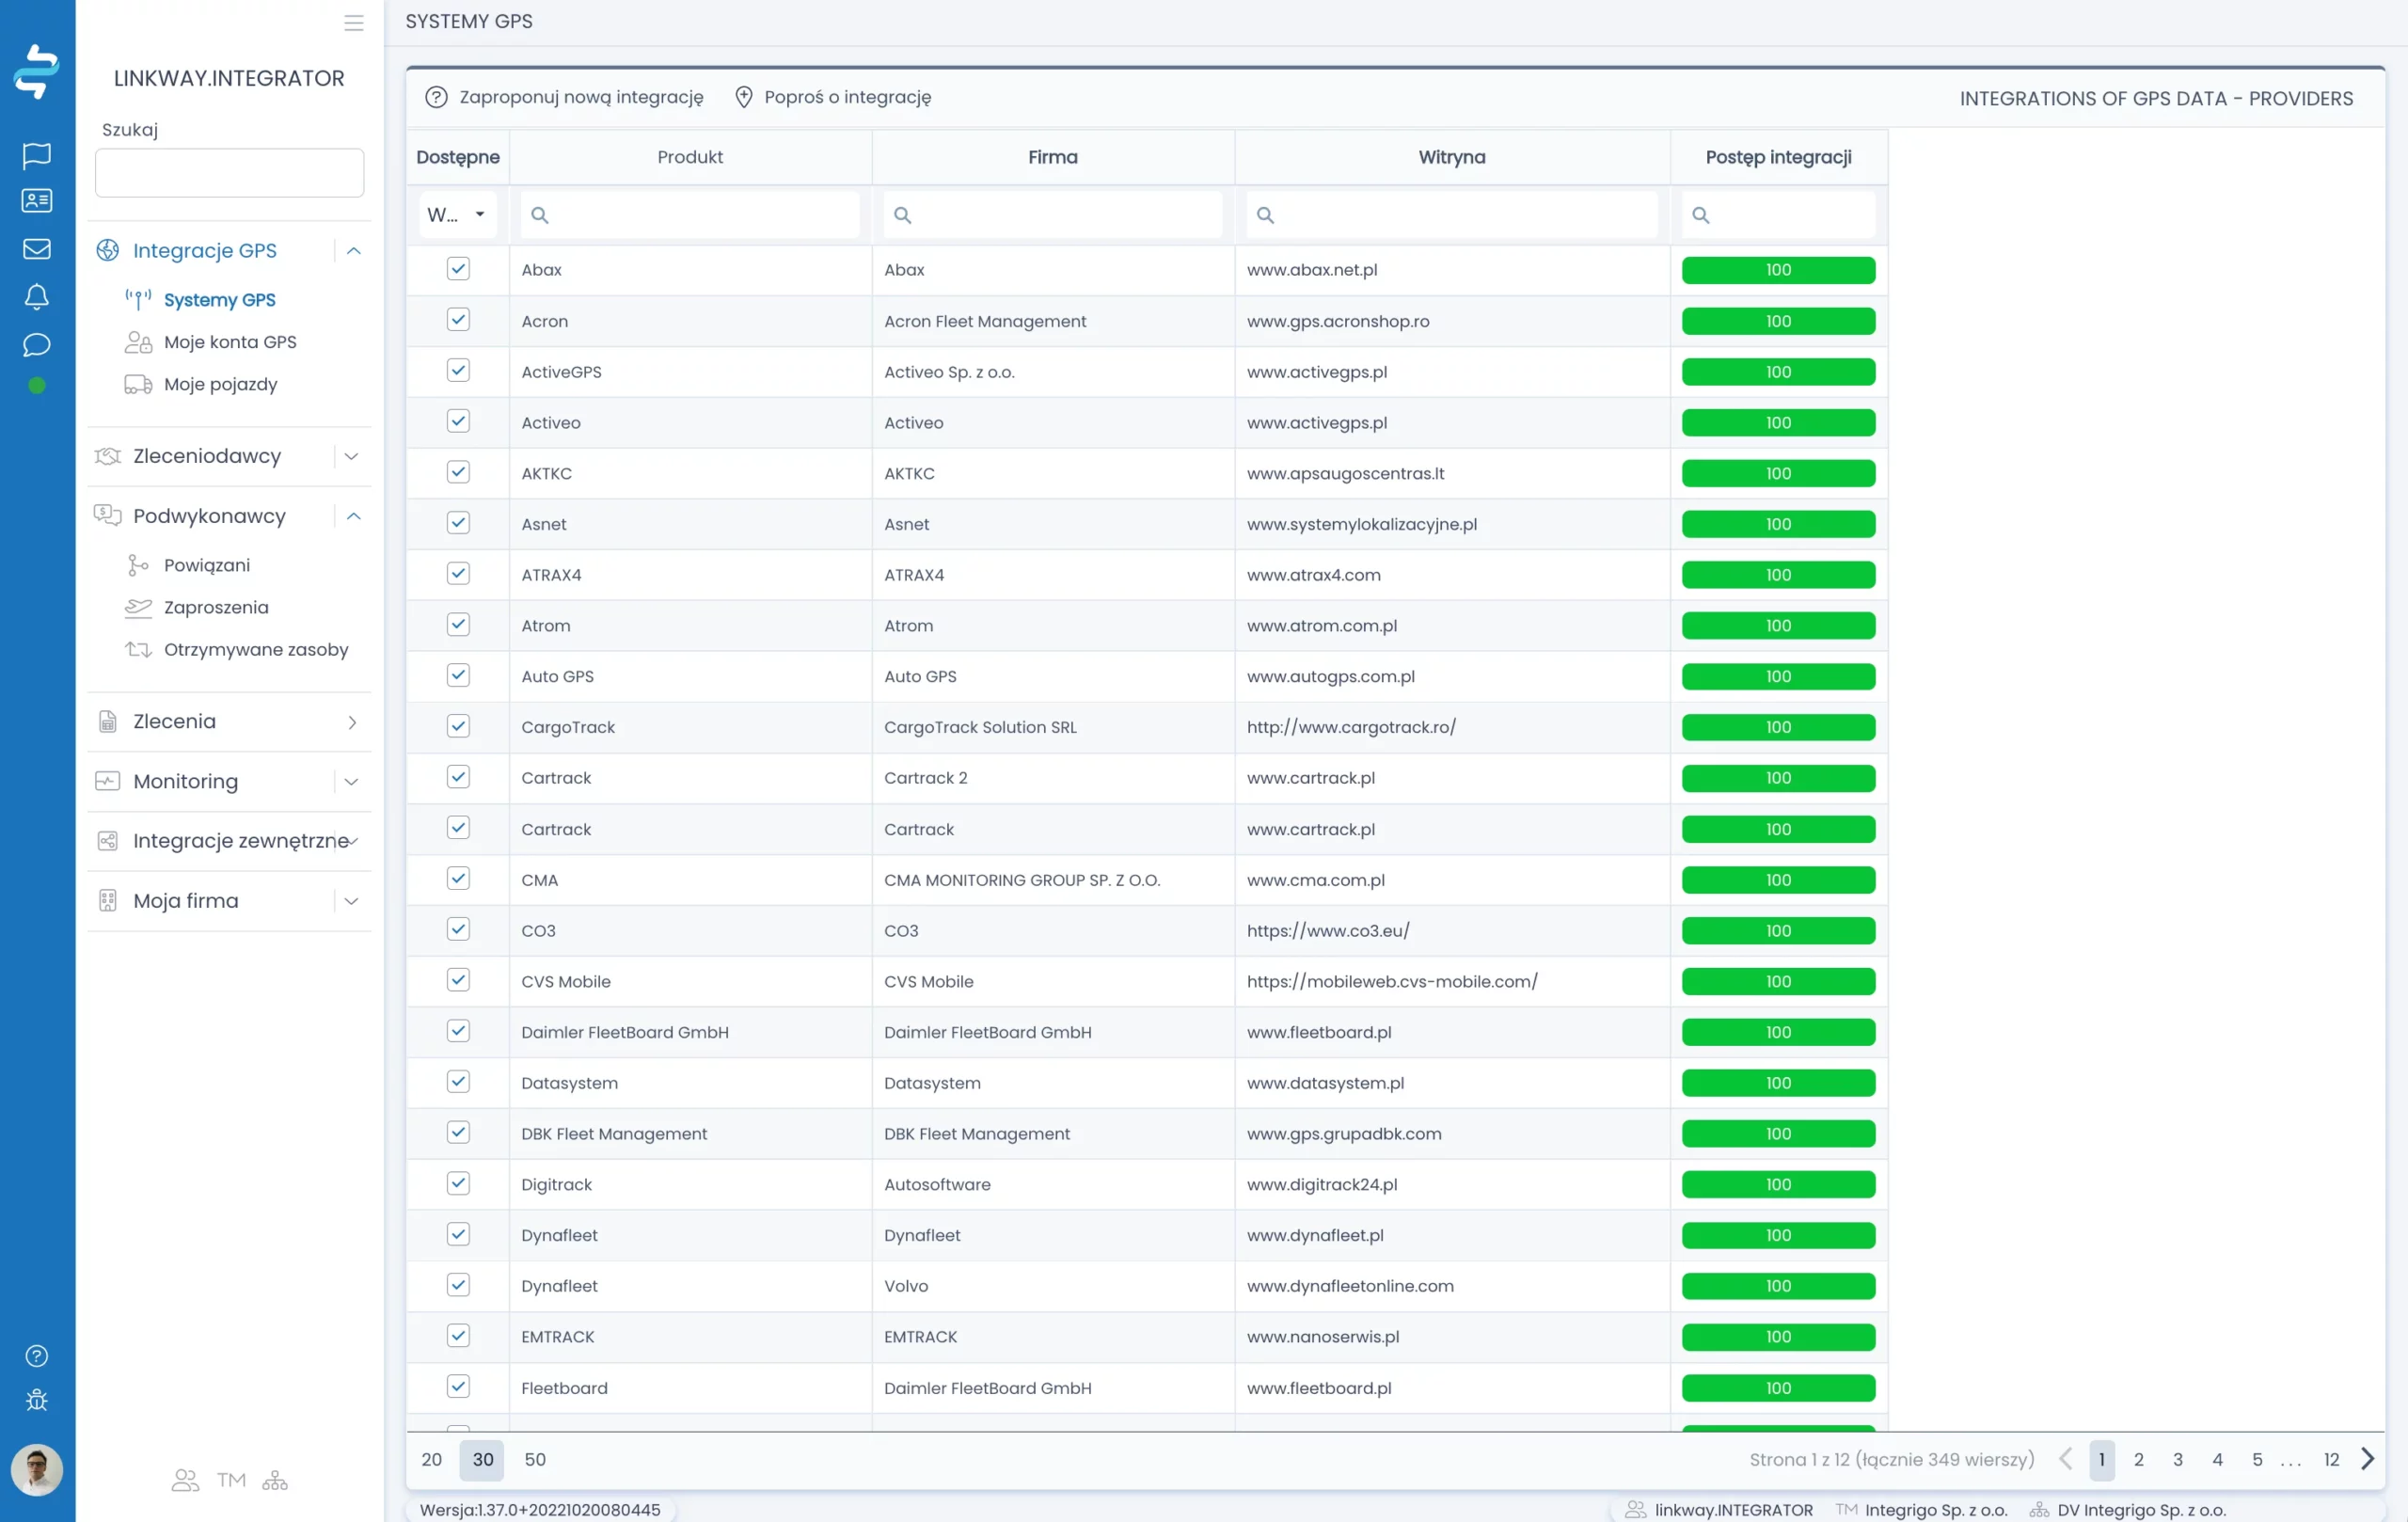The width and height of the screenshot is (2408, 1522).
Task: Open the contact card icon in left rail
Action: point(37,201)
